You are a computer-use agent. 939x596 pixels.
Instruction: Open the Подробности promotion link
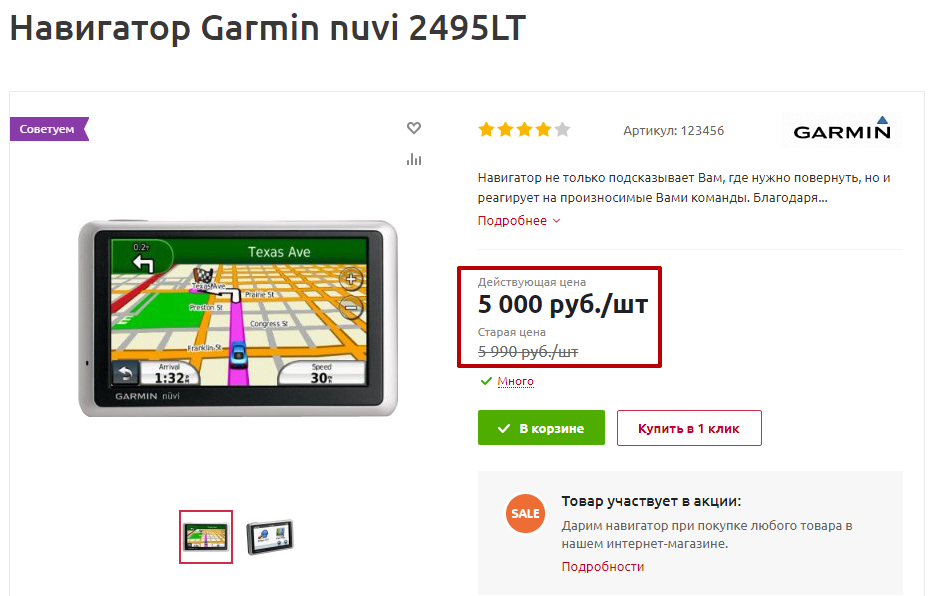[603, 567]
